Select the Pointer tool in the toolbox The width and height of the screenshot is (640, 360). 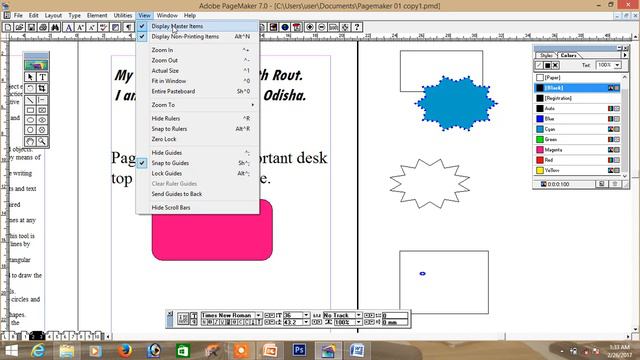[30, 77]
